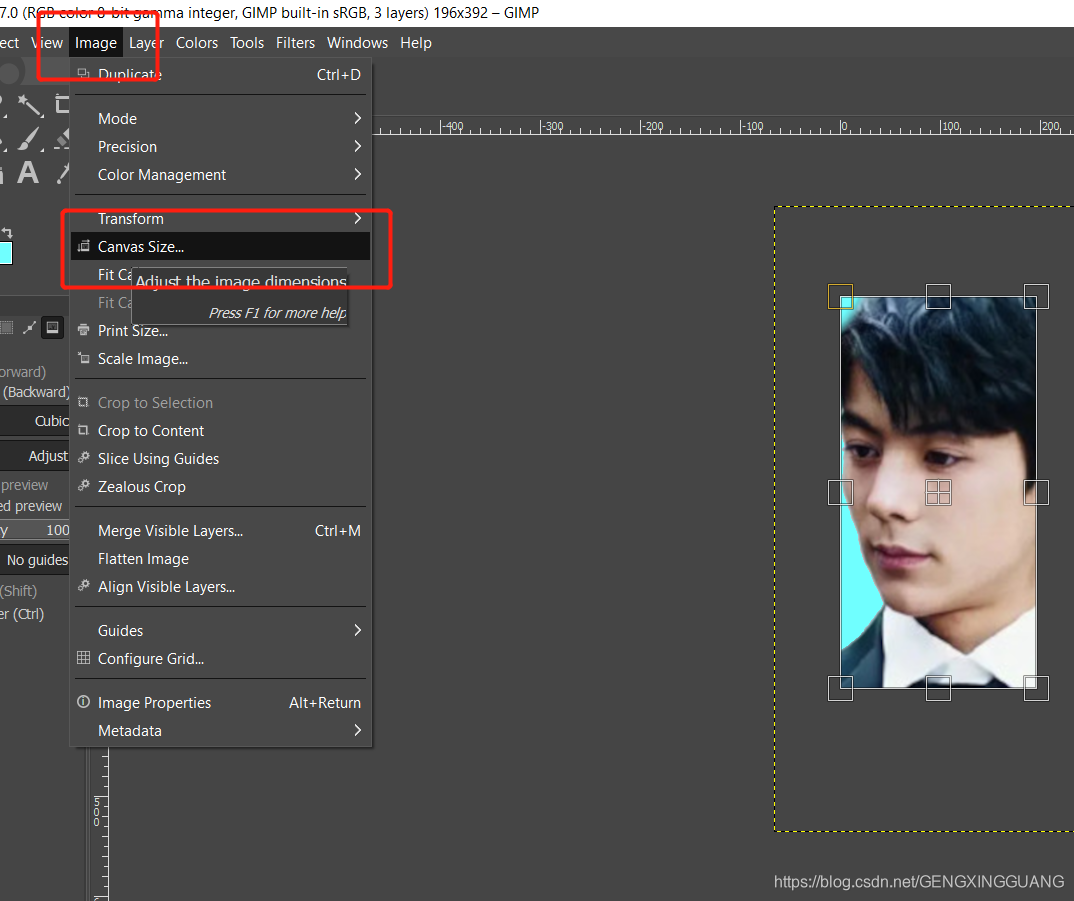Click the bottom-right transform handle

[1036, 688]
